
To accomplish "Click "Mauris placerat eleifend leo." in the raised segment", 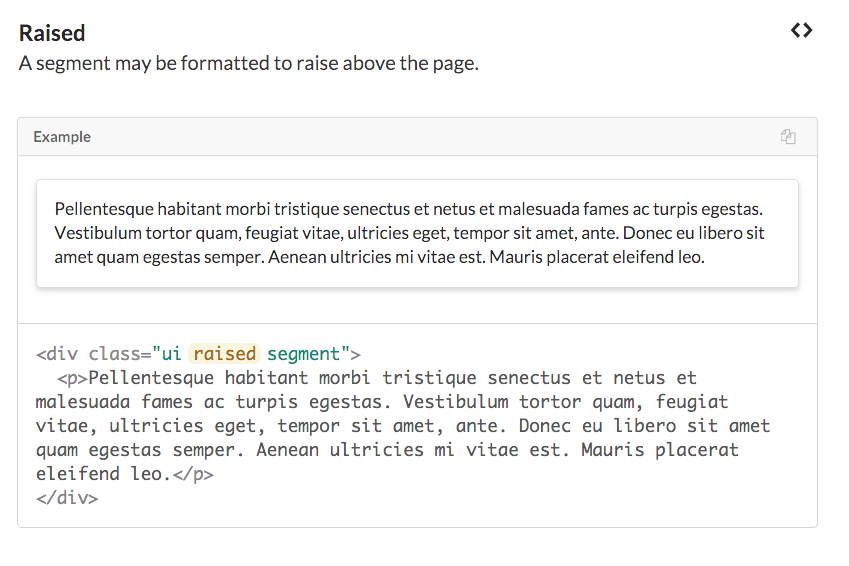I will tap(598, 257).
